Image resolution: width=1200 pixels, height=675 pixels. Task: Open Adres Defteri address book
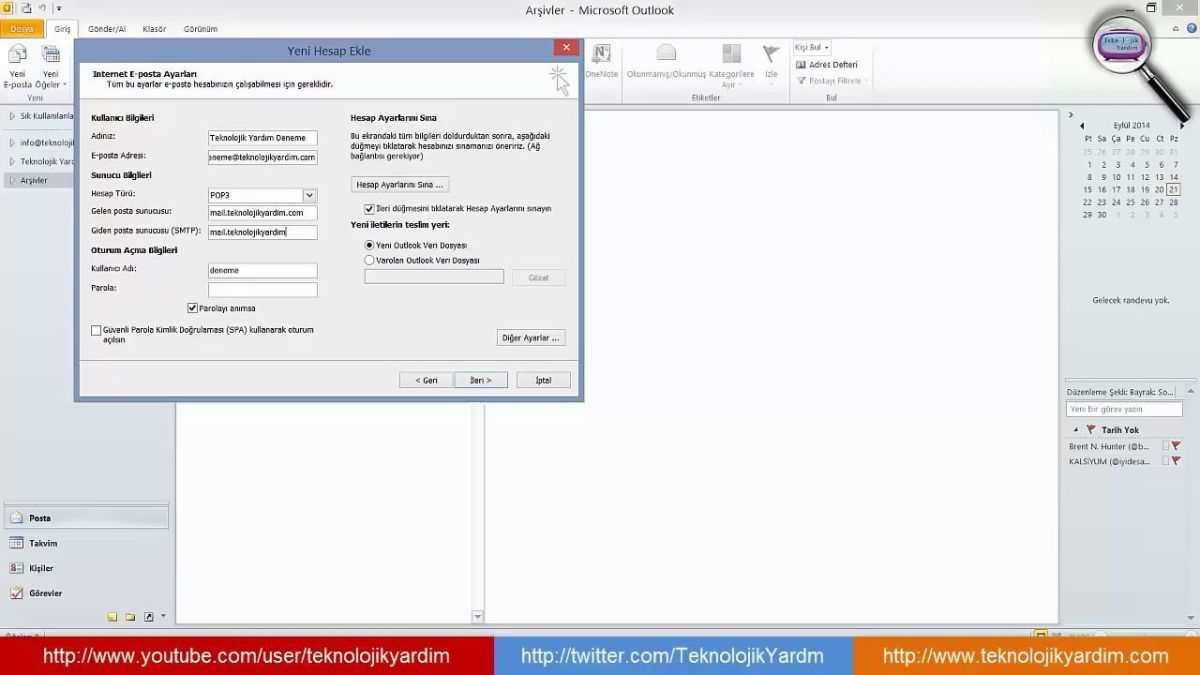[827, 65]
